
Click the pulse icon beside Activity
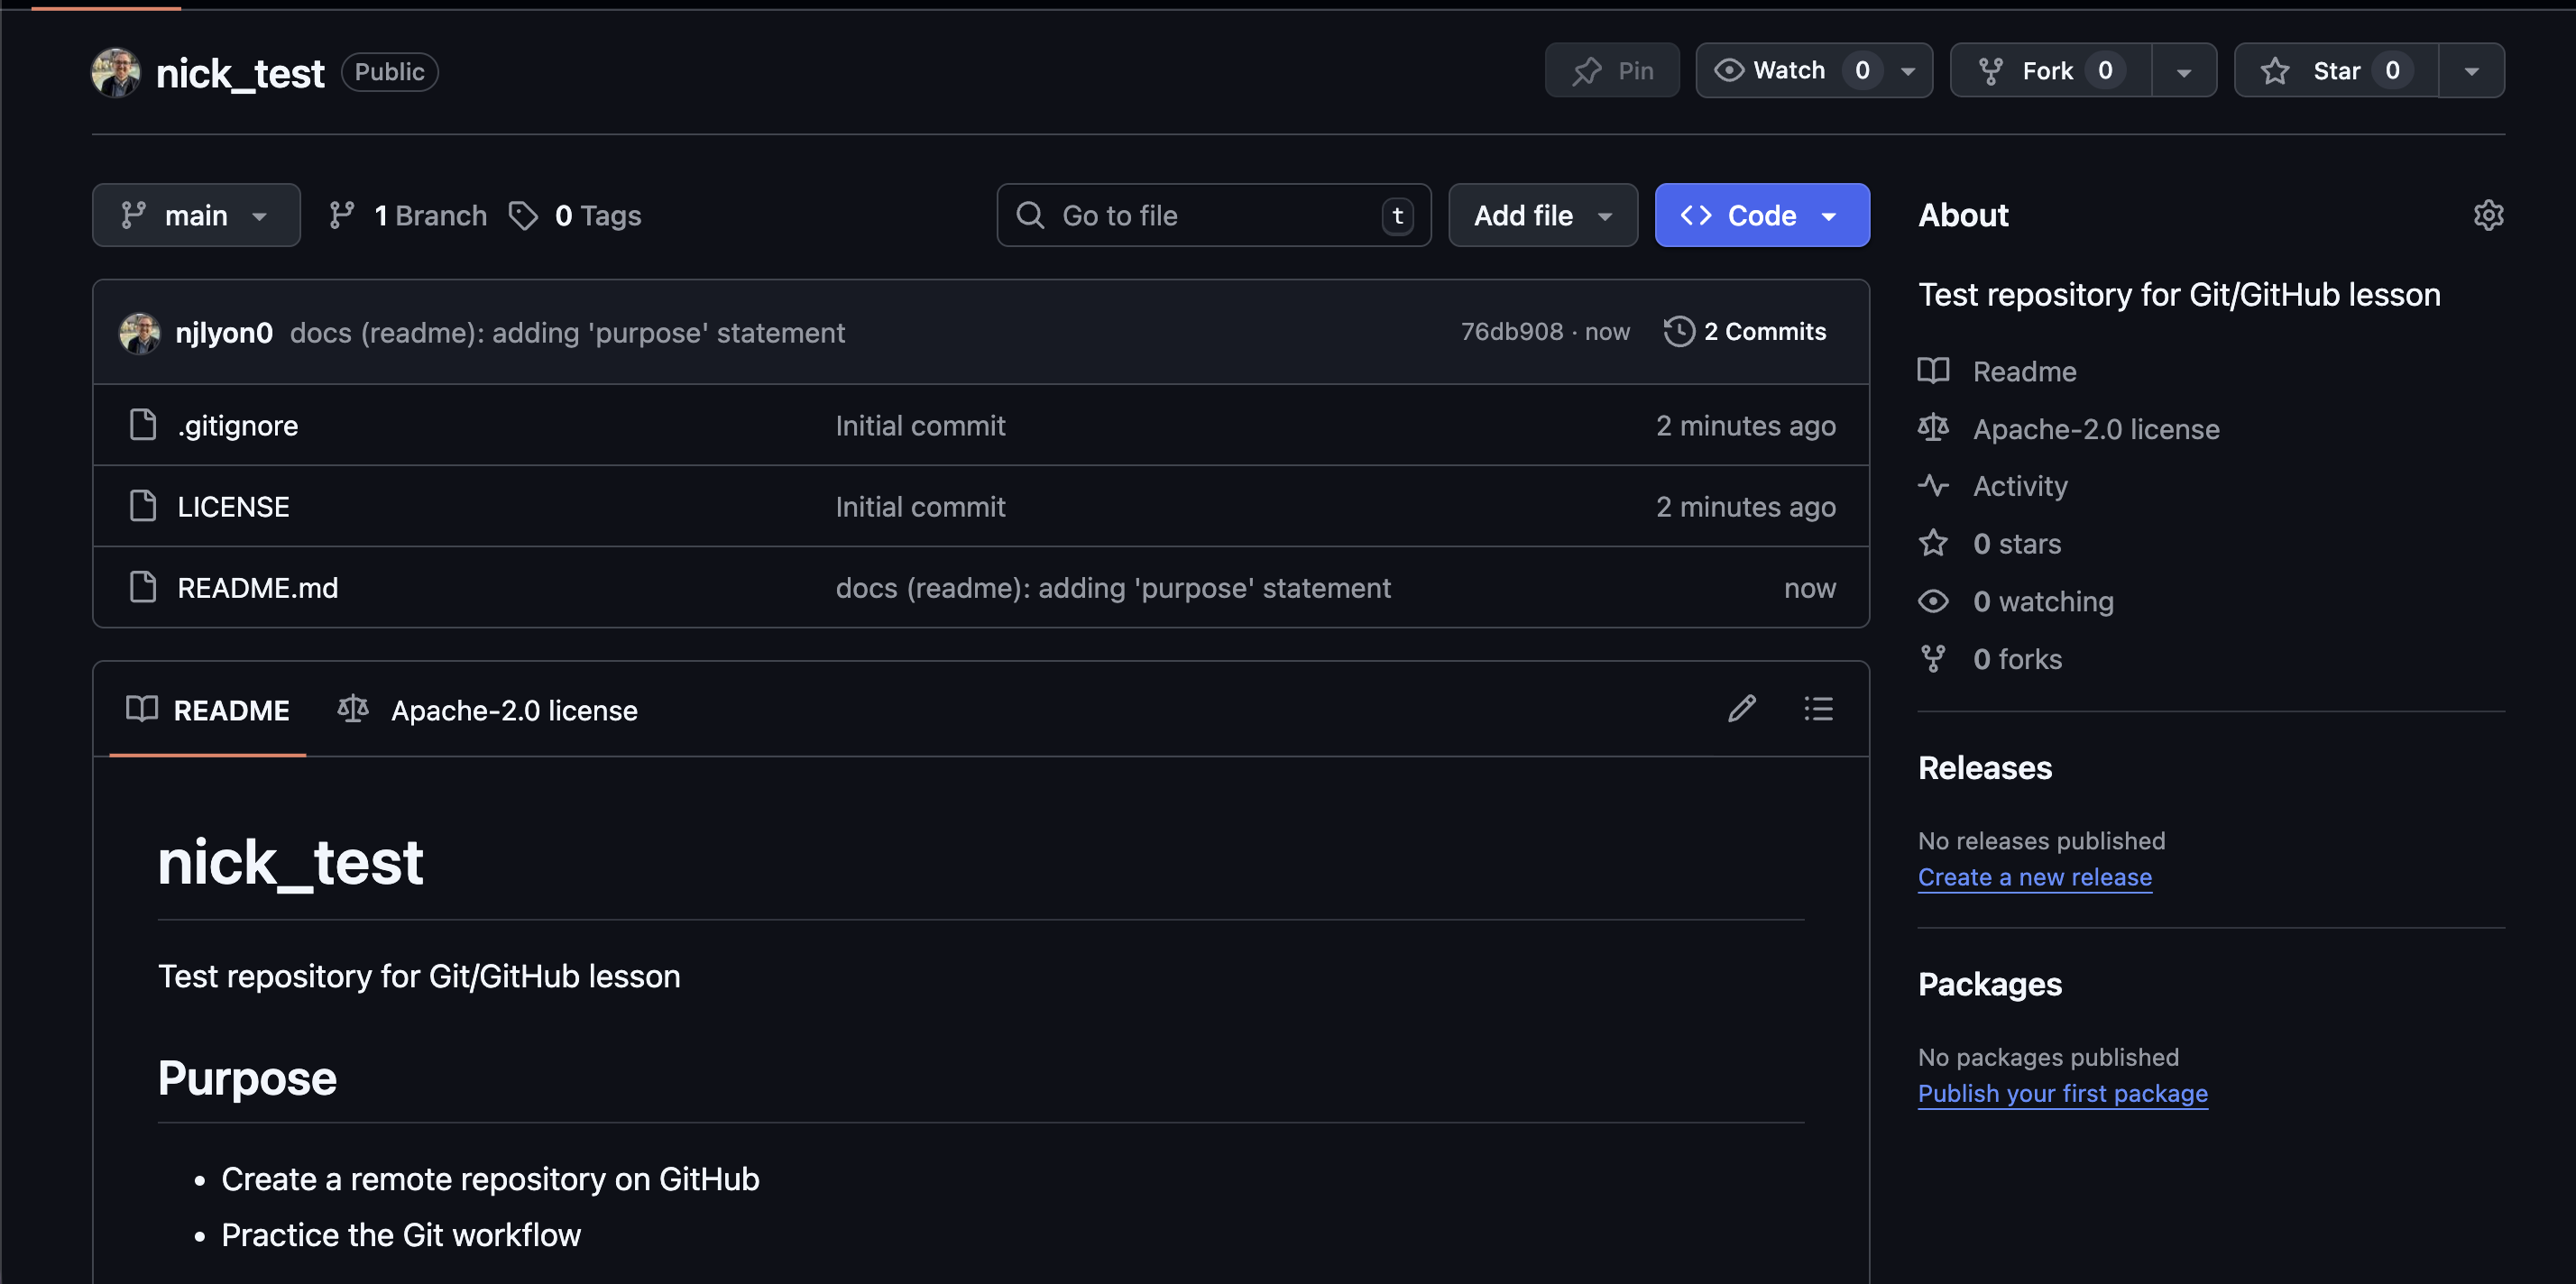pos(1933,485)
